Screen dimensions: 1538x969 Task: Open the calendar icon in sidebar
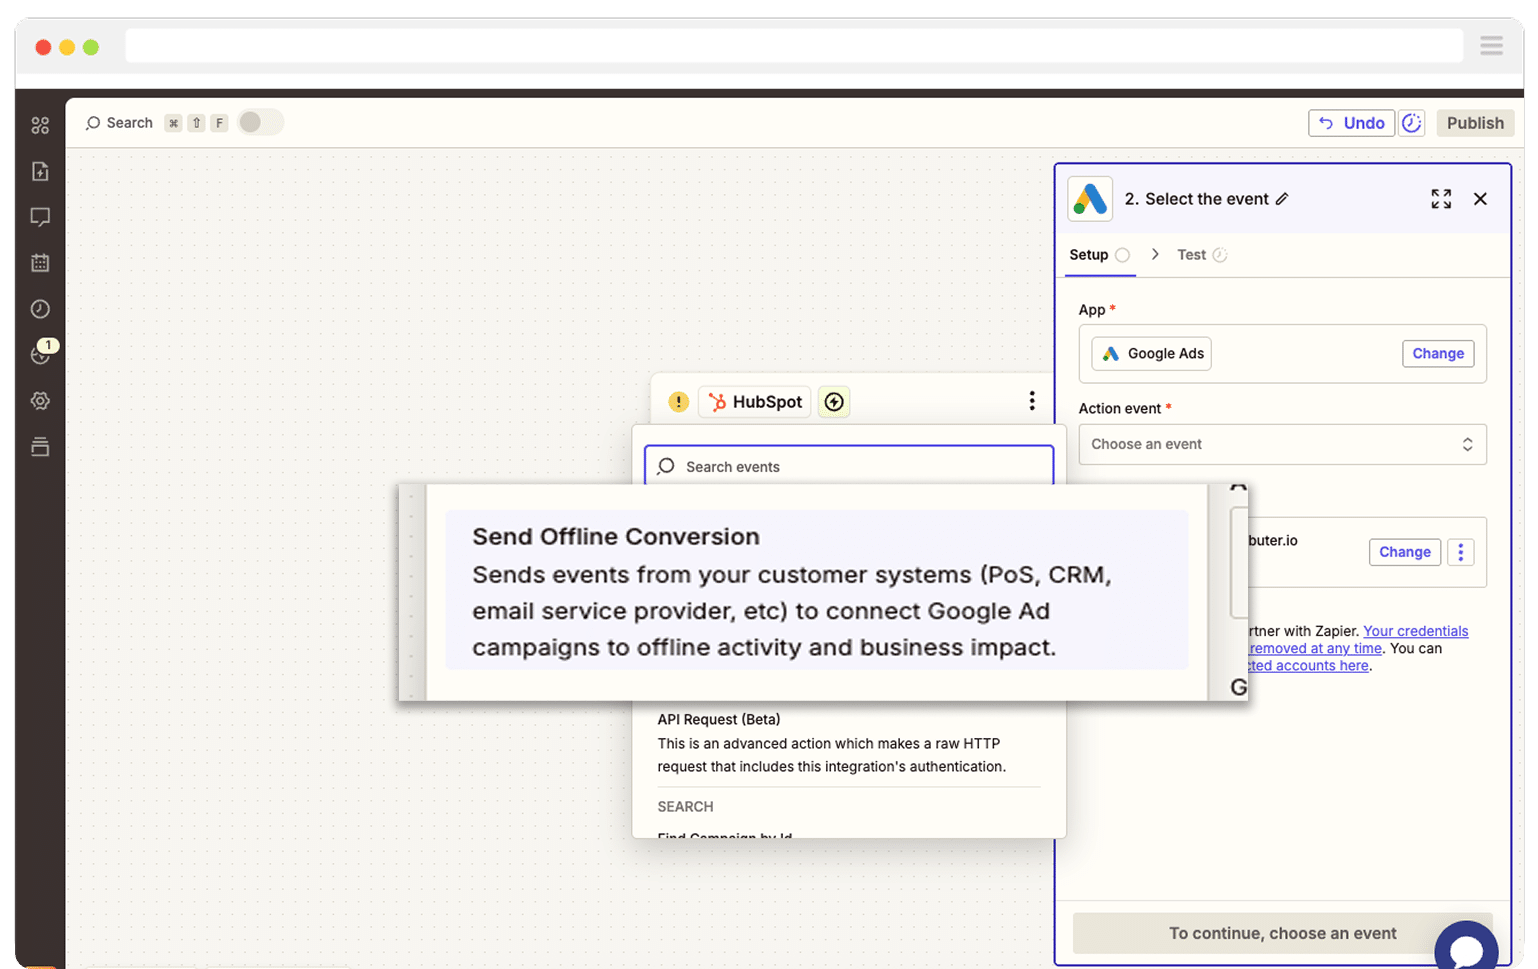40,263
